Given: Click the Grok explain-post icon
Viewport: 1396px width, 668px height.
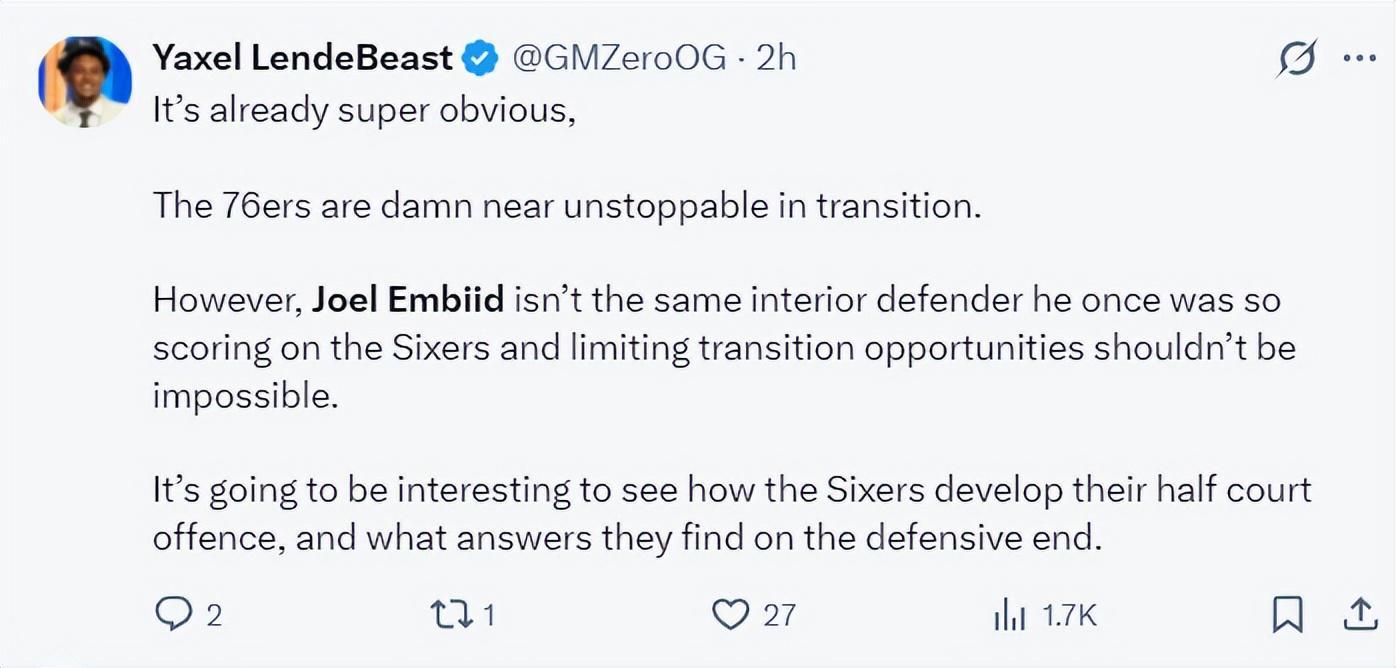Looking at the screenshot, I should pos(1297,61).
